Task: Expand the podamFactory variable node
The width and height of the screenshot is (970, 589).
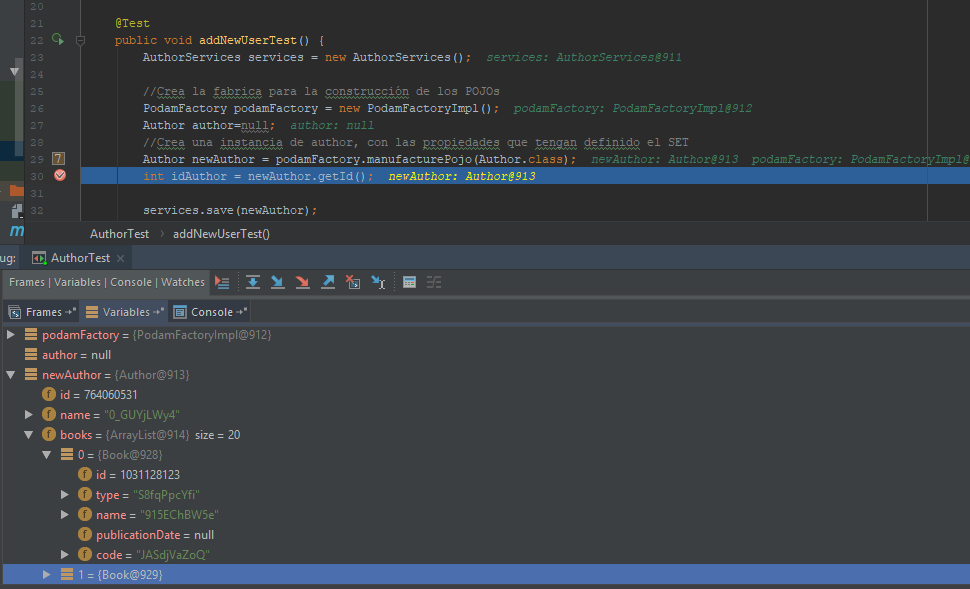Action: click(x=11, y=334)
